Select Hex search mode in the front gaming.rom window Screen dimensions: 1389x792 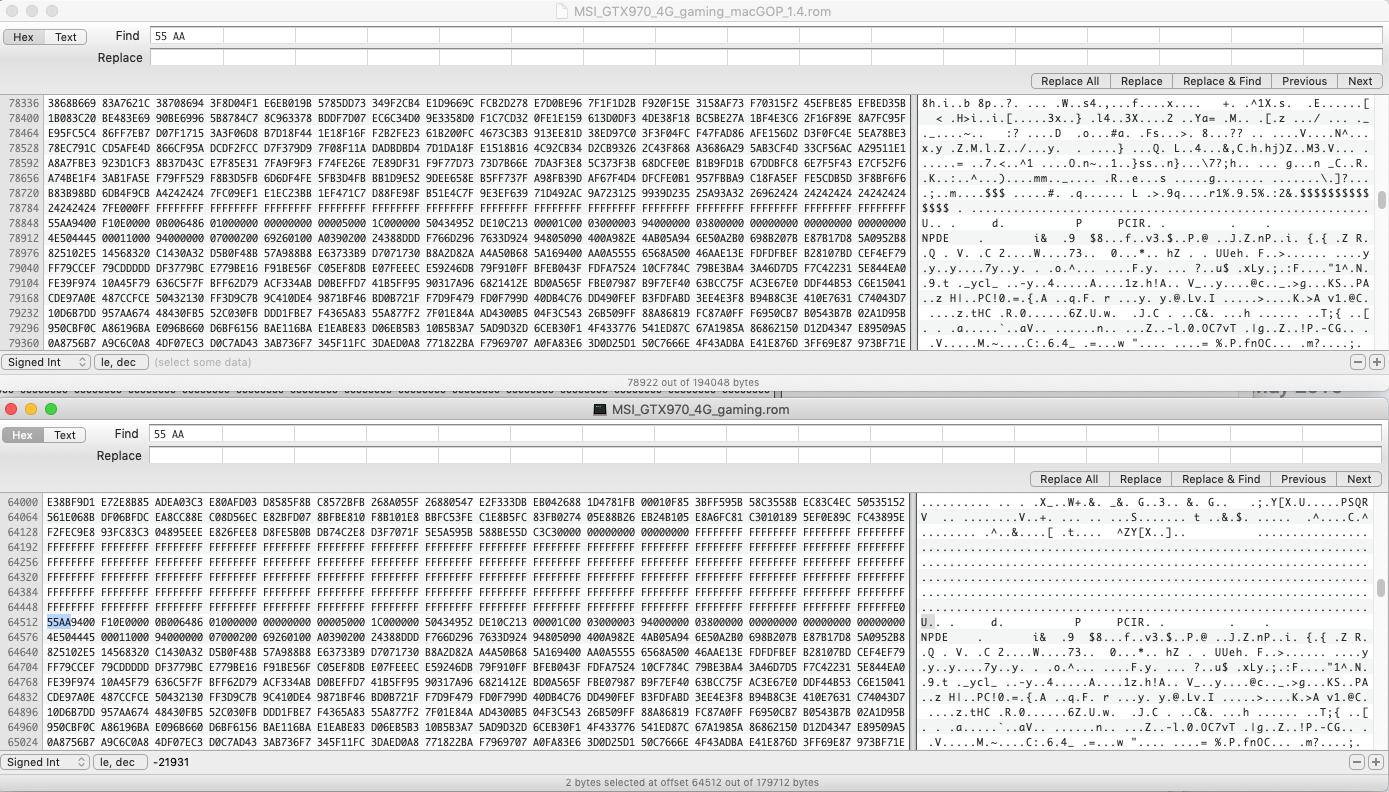[23, 435]
